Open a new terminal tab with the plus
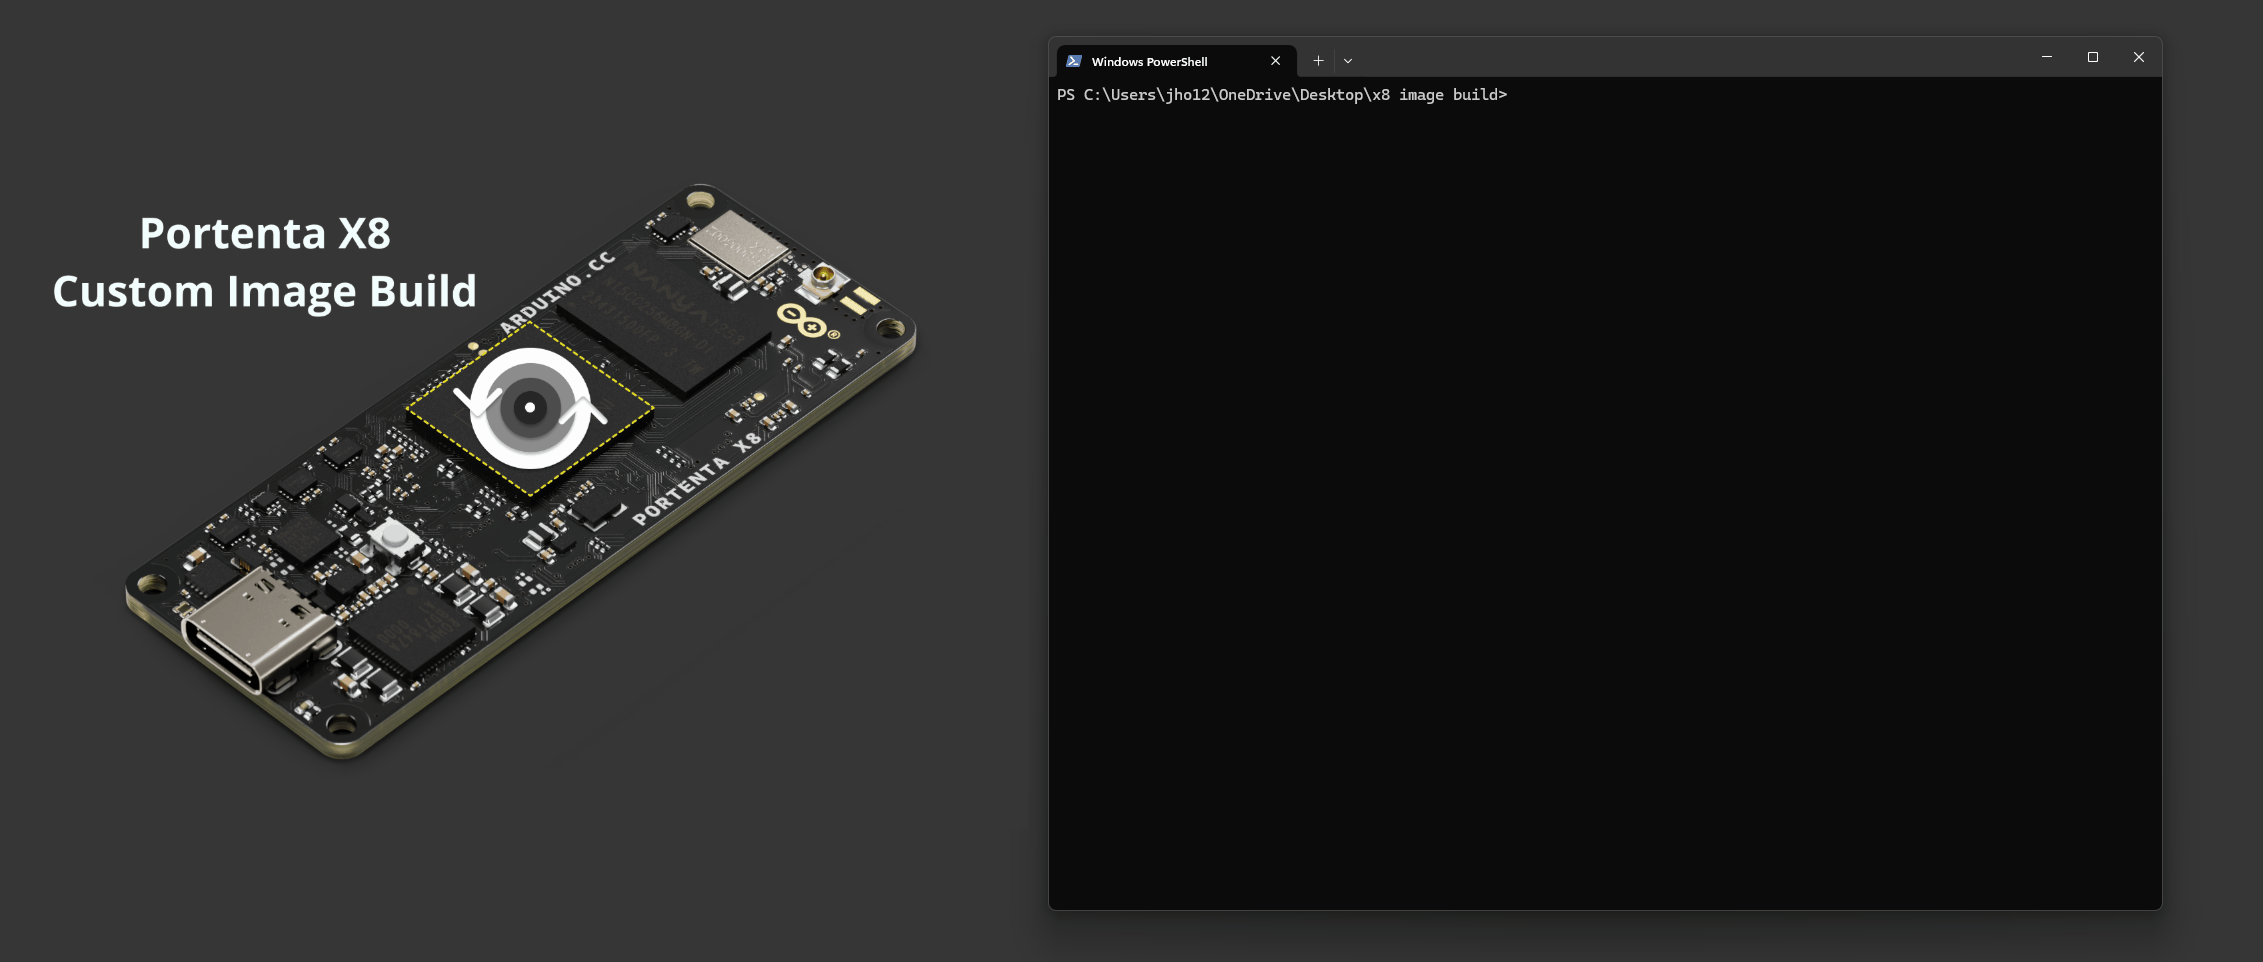 (1318, 61)
